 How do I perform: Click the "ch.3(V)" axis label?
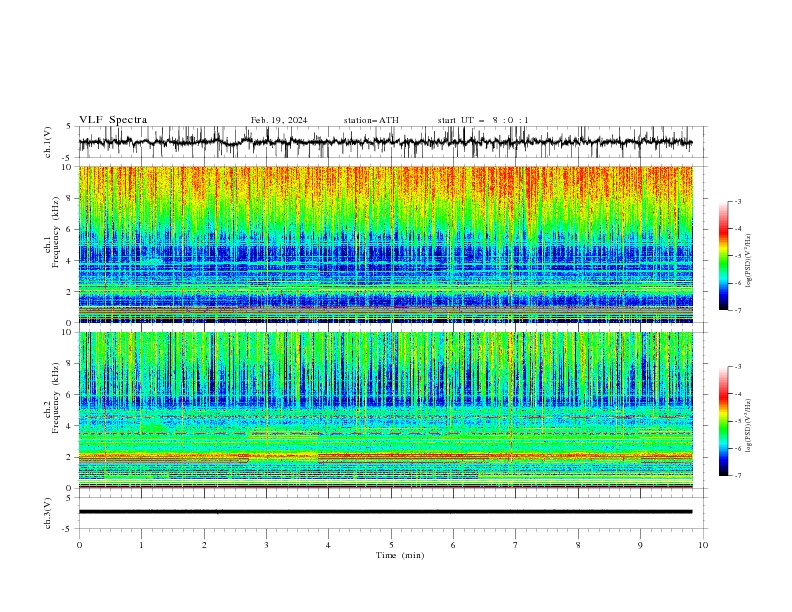[x=48, y=513]
